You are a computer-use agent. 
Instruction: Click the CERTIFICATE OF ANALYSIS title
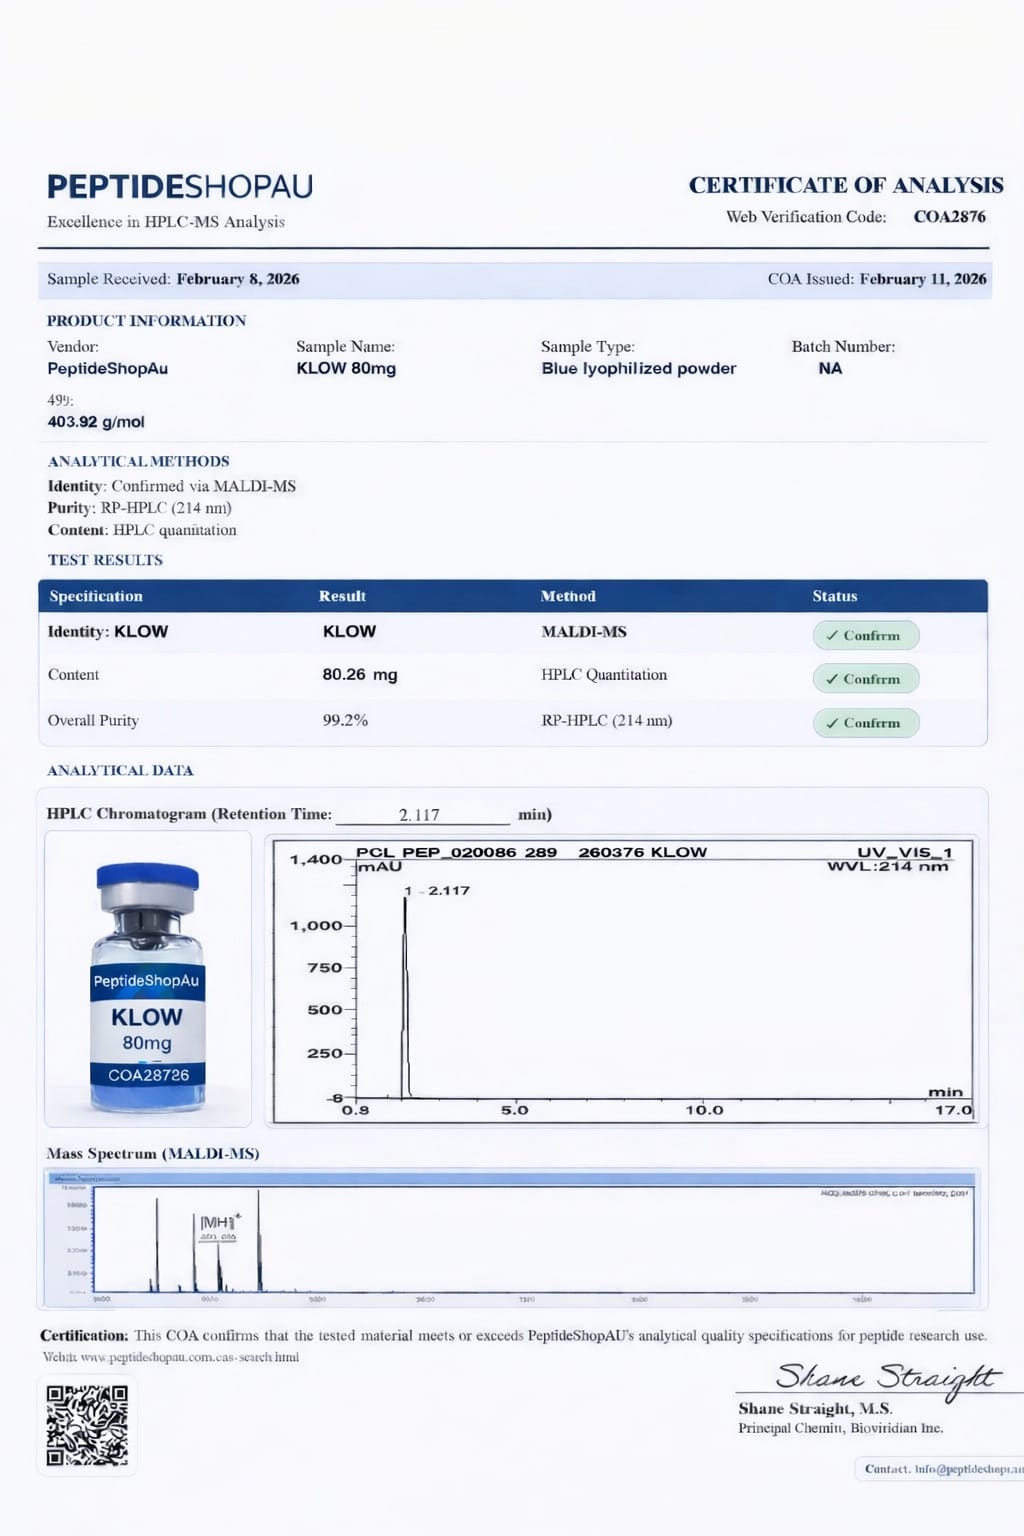[846, 185]
